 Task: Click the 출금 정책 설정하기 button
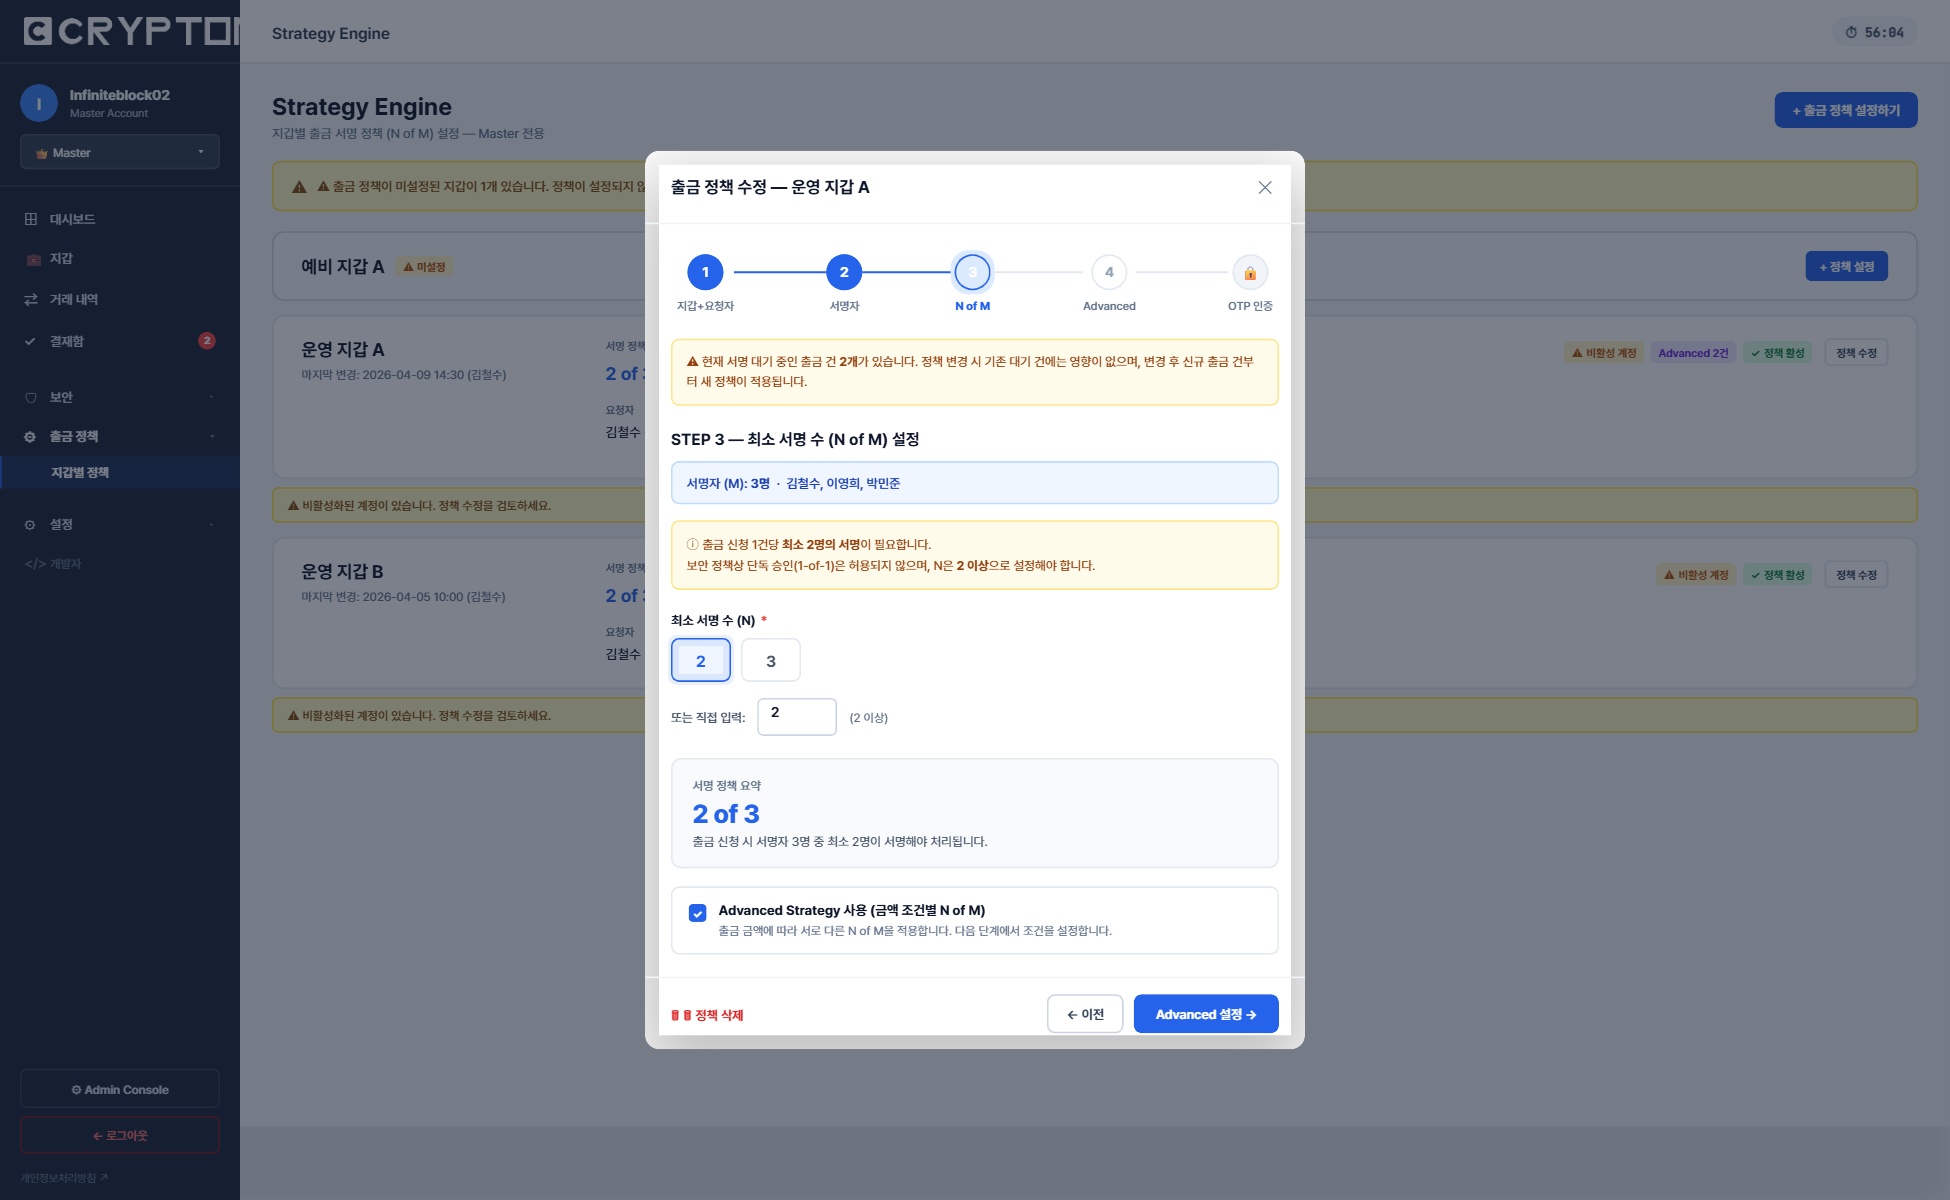click(1846, 110)
